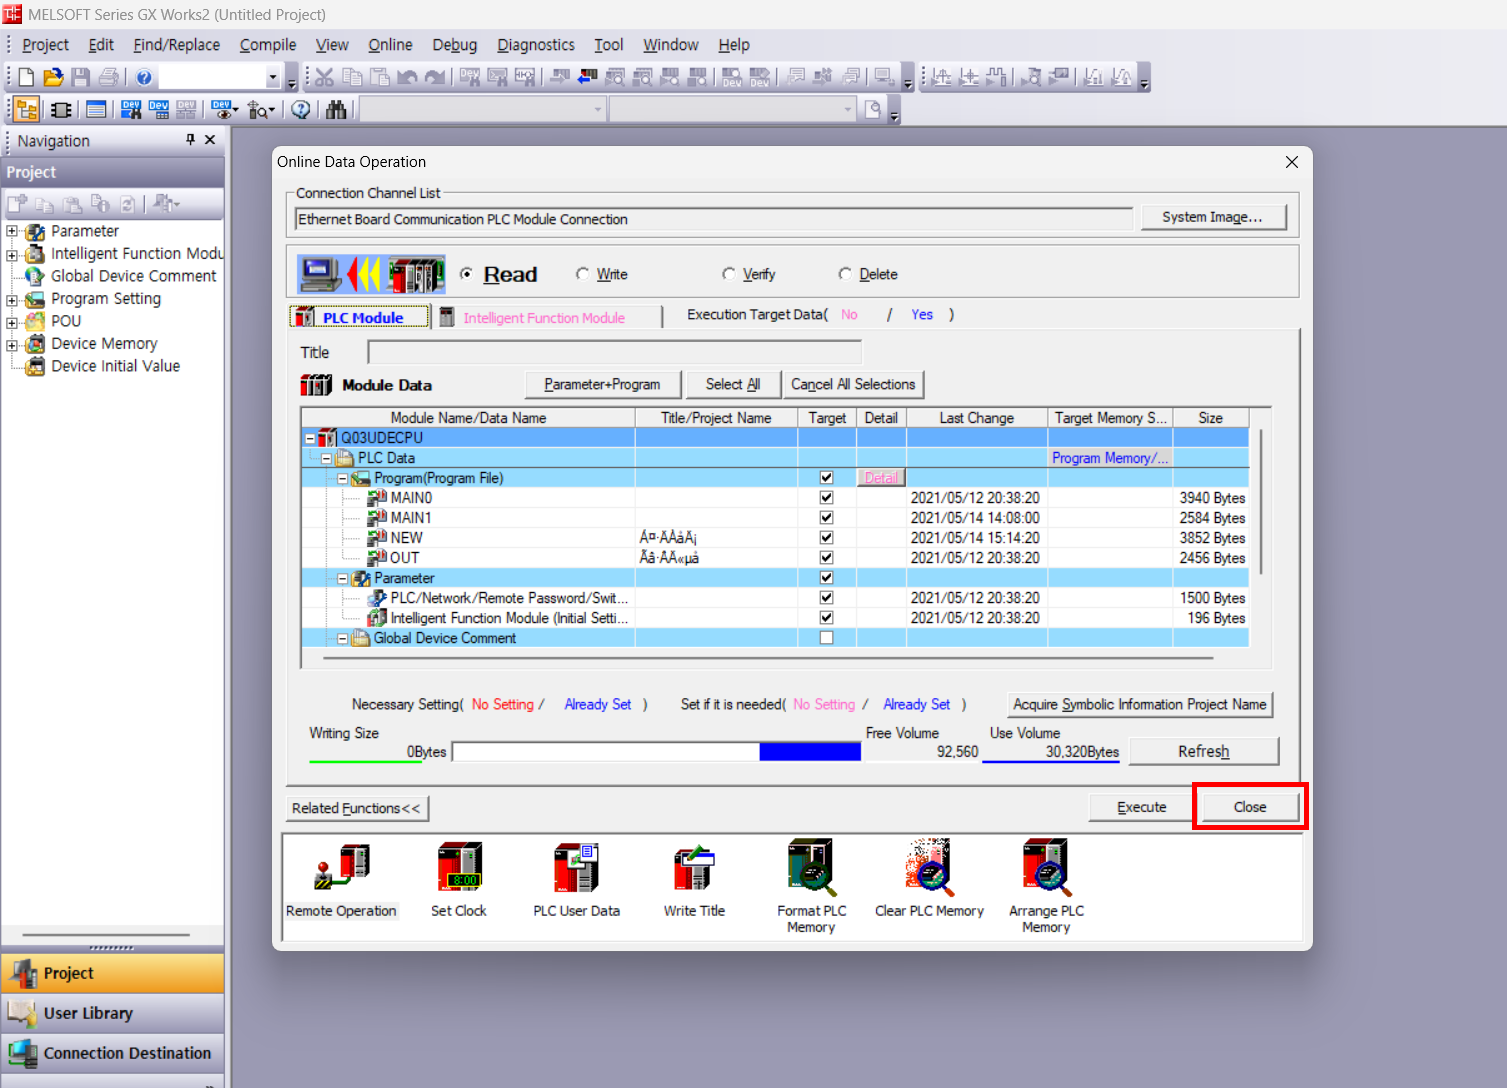Select the Read radio button
This screenshot has height=1088, width=1507.
[x=466, y=274]
